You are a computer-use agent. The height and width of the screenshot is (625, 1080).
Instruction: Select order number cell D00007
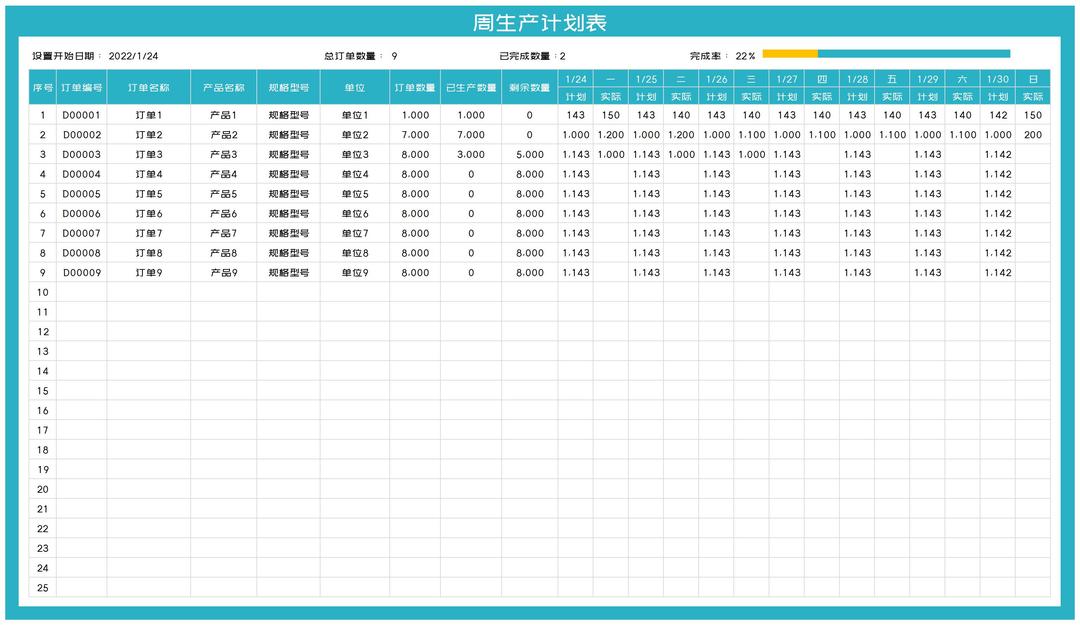coord(82,233)
